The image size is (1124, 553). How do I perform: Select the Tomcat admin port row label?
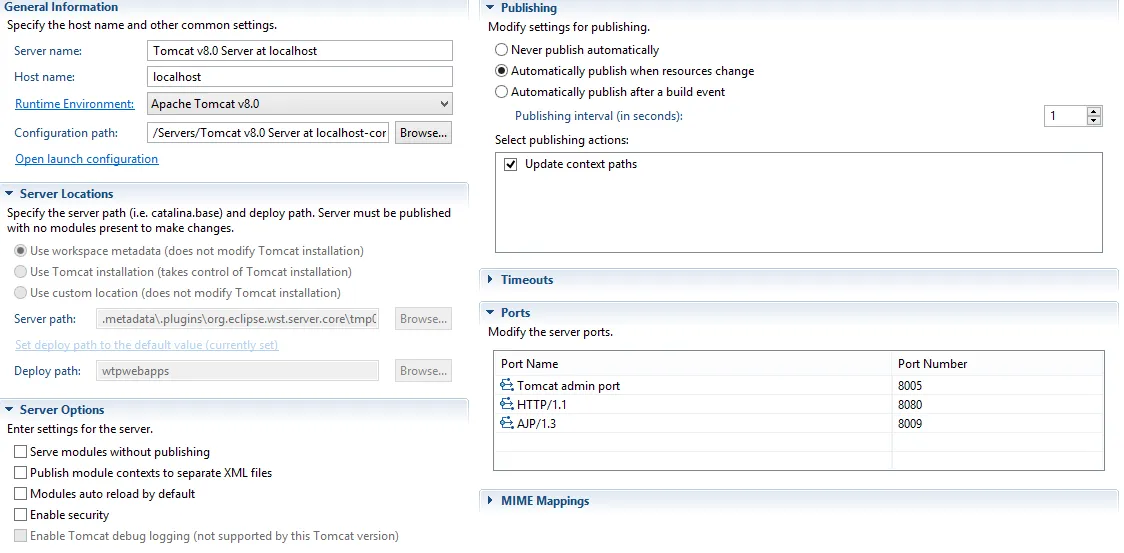[x=568, y=386]
